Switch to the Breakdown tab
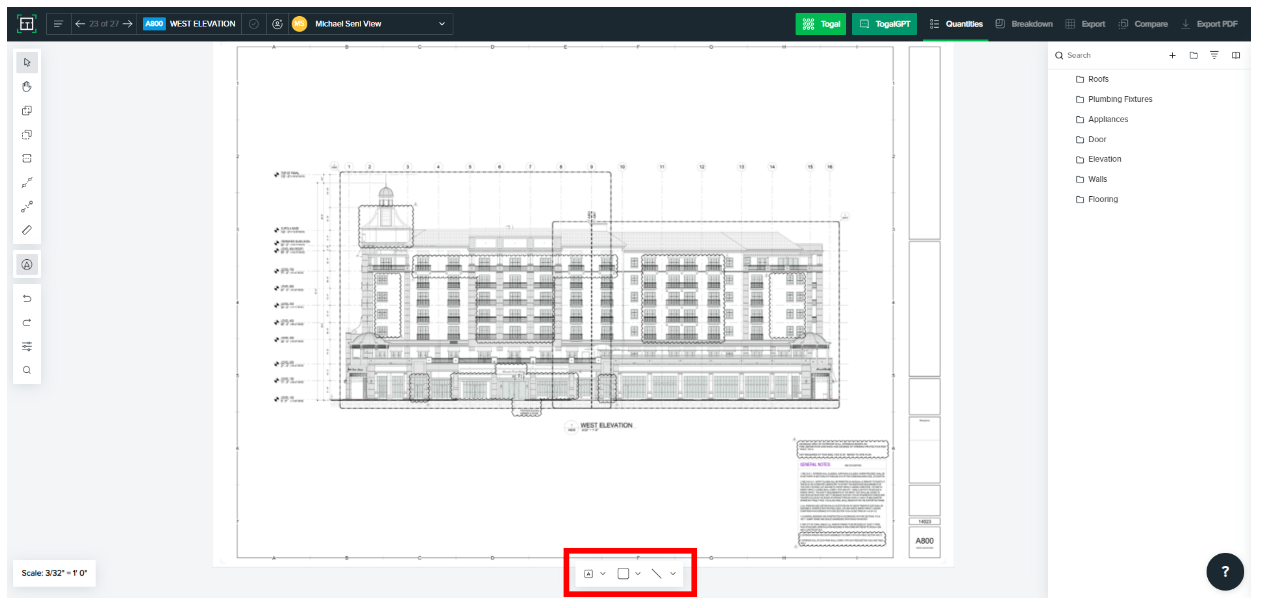Screen dimensions: 1266x608 point(1023,24)
